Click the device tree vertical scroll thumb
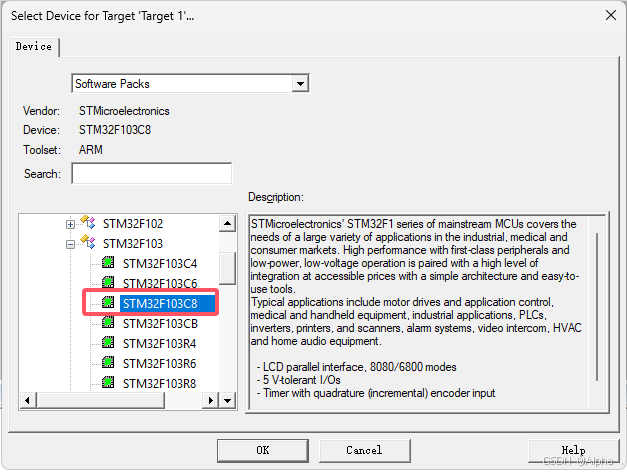The height and width of the screenshot is (472, 627). tap(228, 268)
